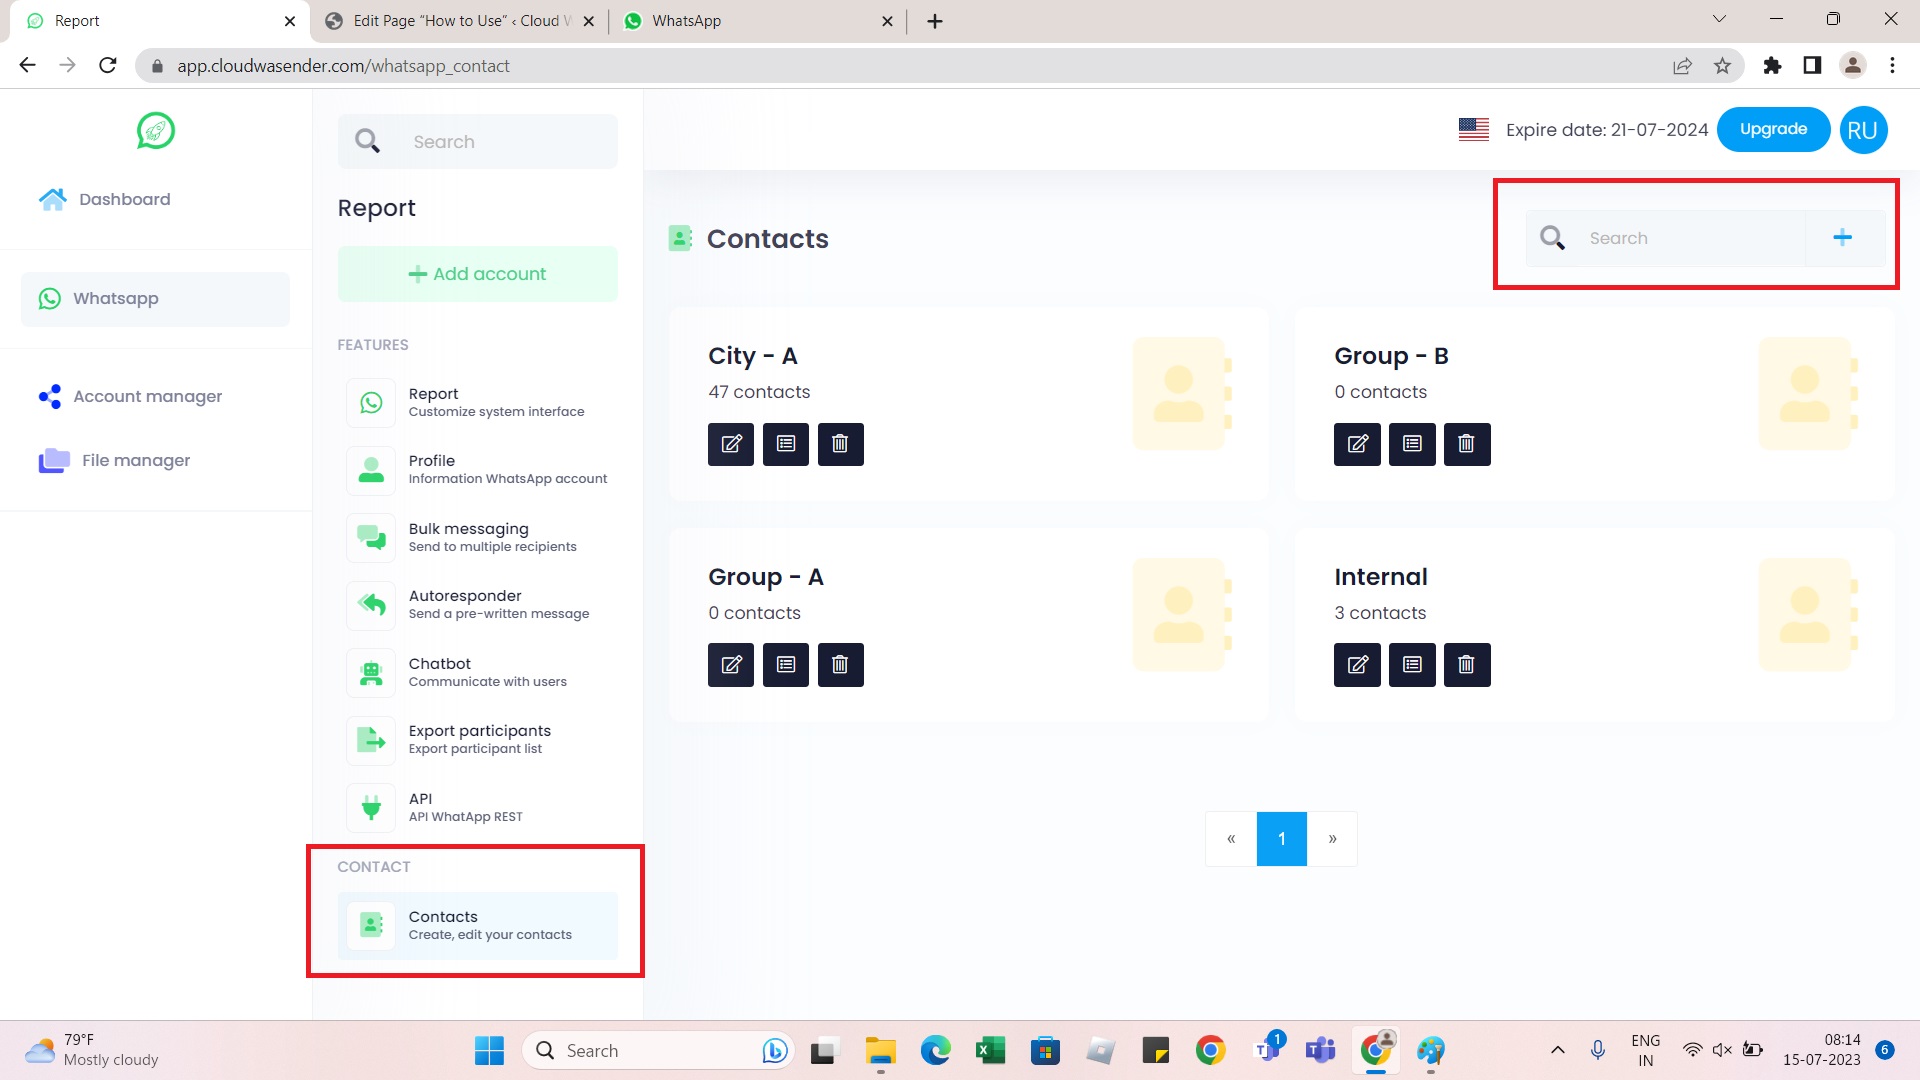Navigate to next page using pagination

pyautogui.click(x=1332, y=837)
